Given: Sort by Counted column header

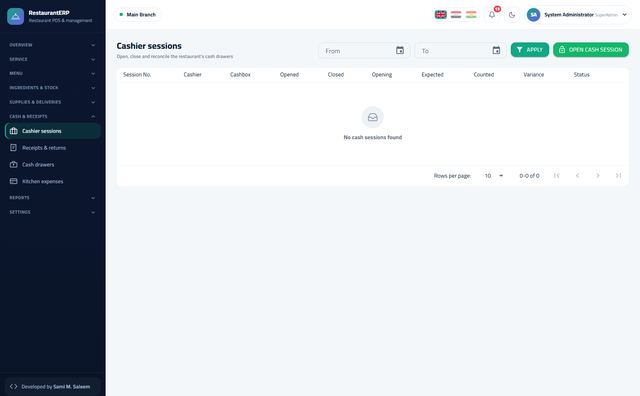Looking at the screenshot, I should (484, 75).
